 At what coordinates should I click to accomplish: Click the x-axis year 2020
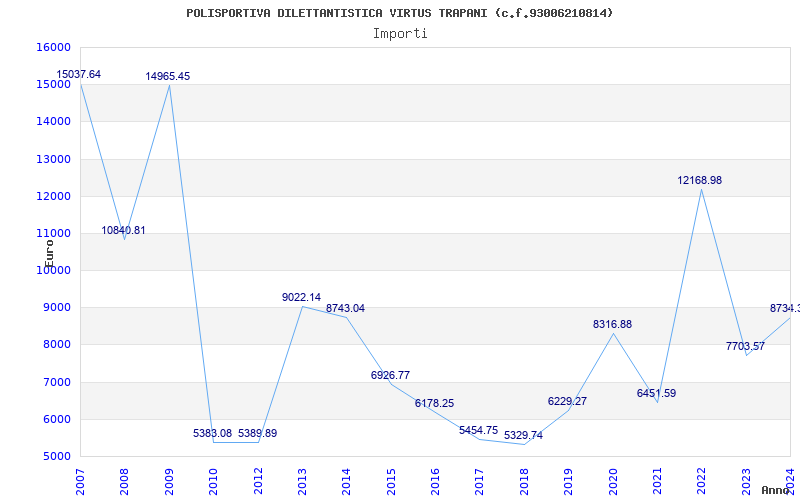point(613,482)
